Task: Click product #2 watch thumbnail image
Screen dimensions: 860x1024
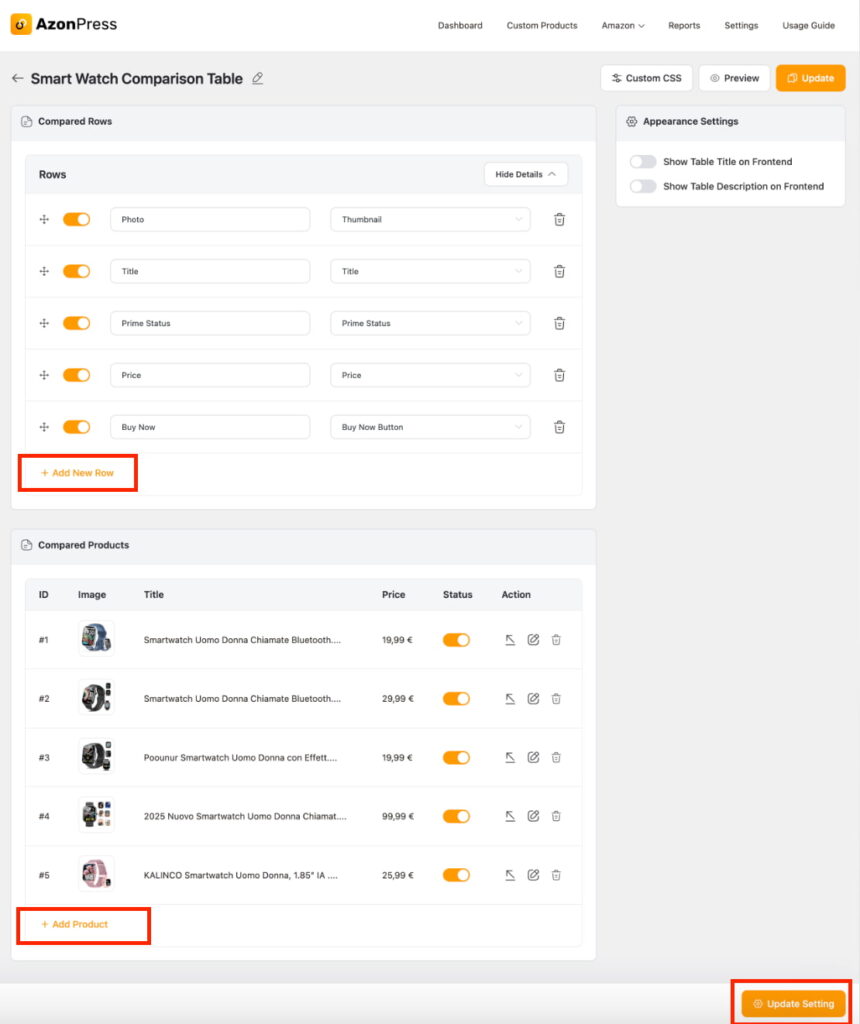Action: pos(96,697)
